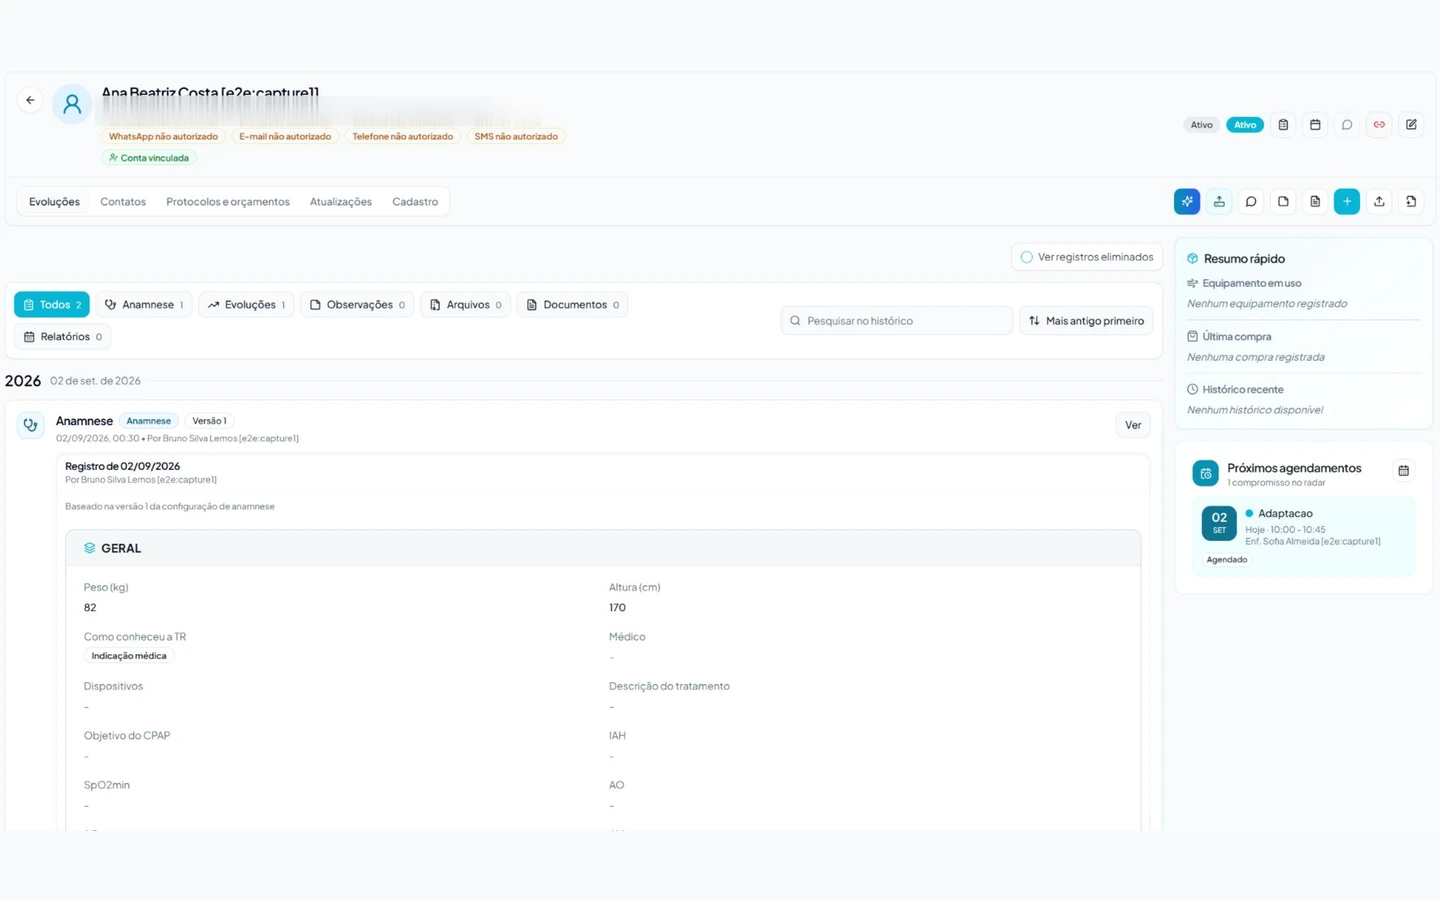This screenshot has width=1440, height=900.
Task: Click the light blue upload tray icon
Action: pyautogui.click(x=1219, y=202)
